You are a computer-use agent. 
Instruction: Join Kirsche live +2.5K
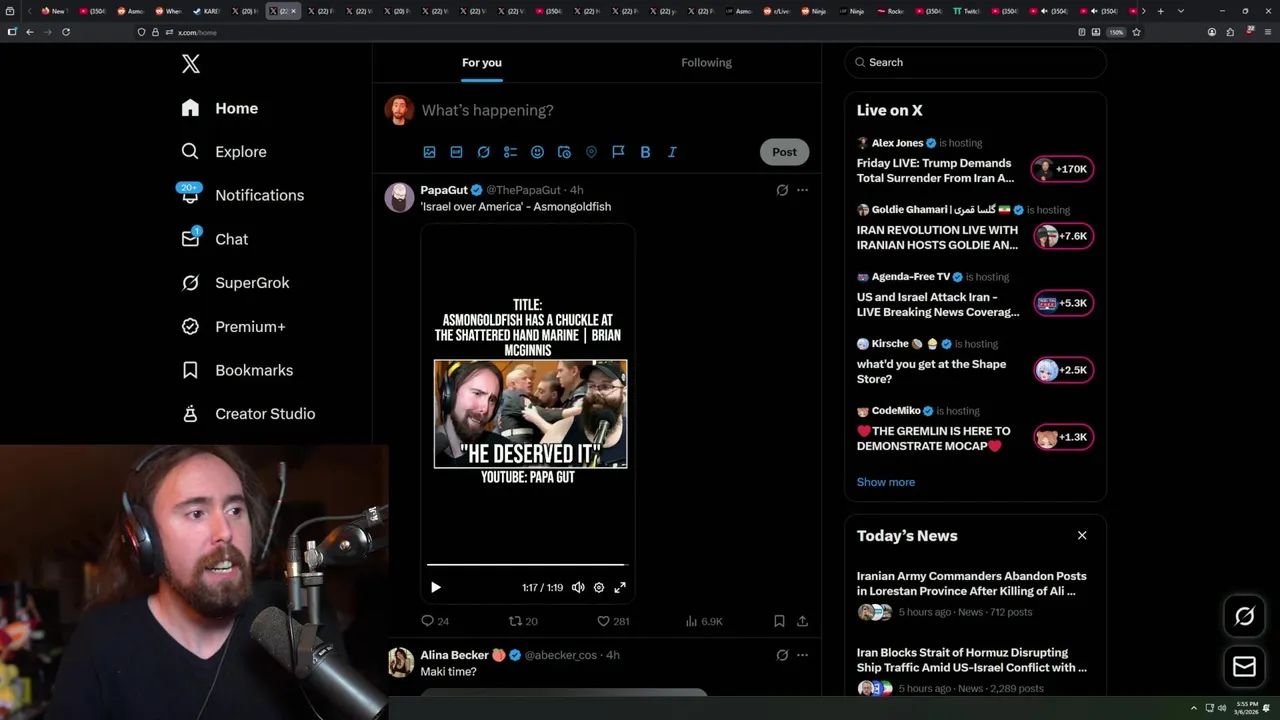1063,370
